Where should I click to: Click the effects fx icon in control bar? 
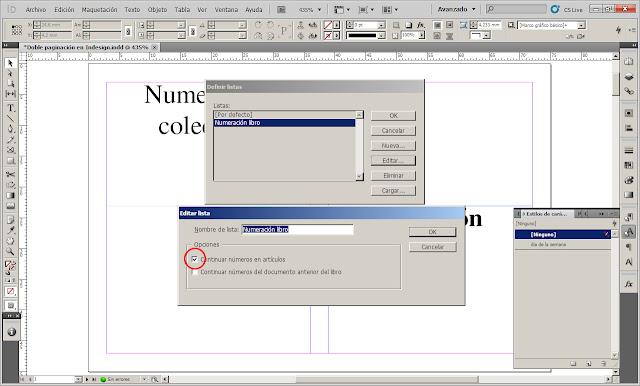pos(421,25)
